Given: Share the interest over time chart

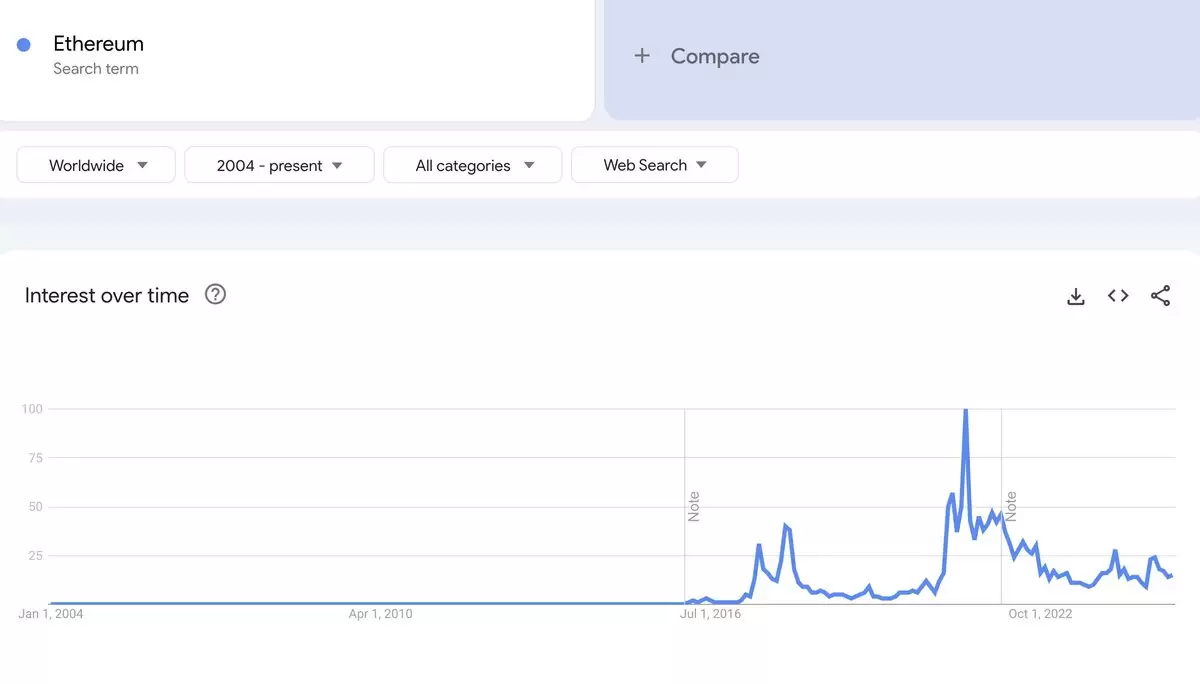Looking at the screenshot, I should point(1160,296).
